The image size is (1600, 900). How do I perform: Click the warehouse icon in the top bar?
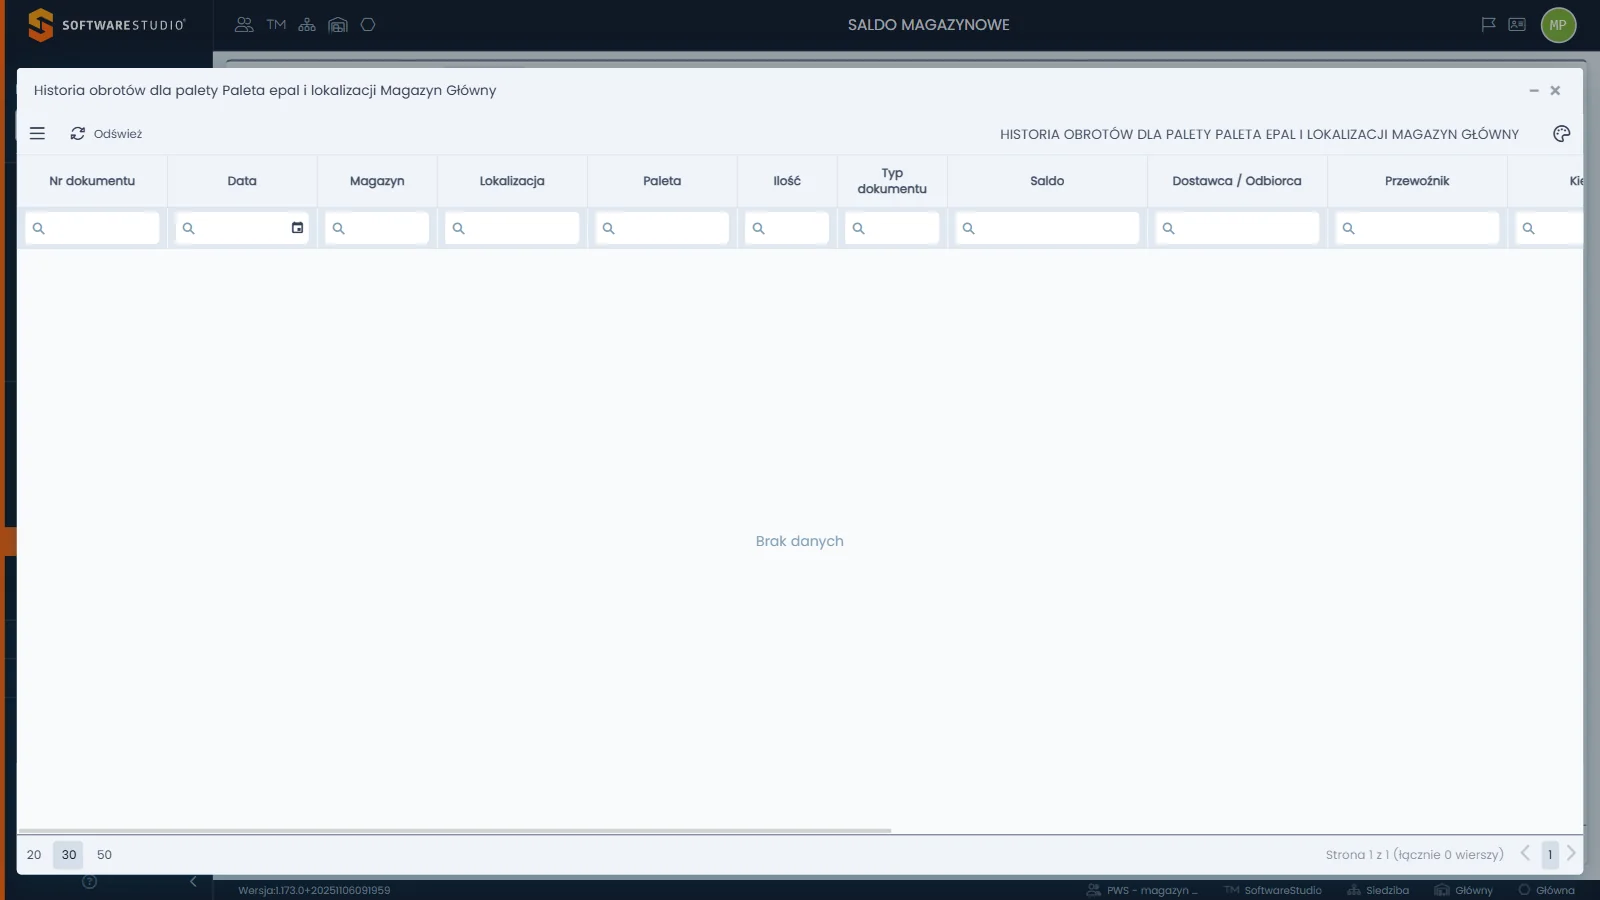[338, 25]
